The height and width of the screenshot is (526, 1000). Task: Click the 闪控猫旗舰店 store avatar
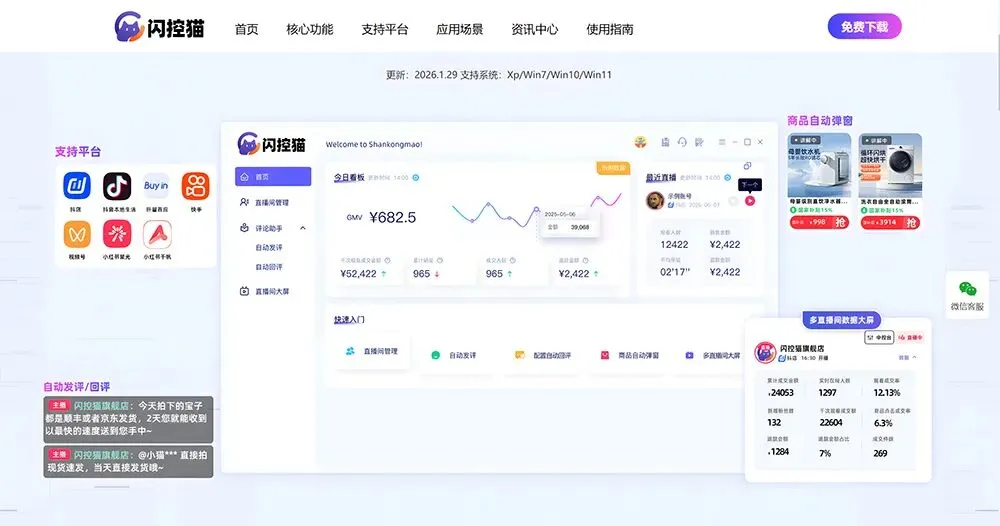pos(765,353)
